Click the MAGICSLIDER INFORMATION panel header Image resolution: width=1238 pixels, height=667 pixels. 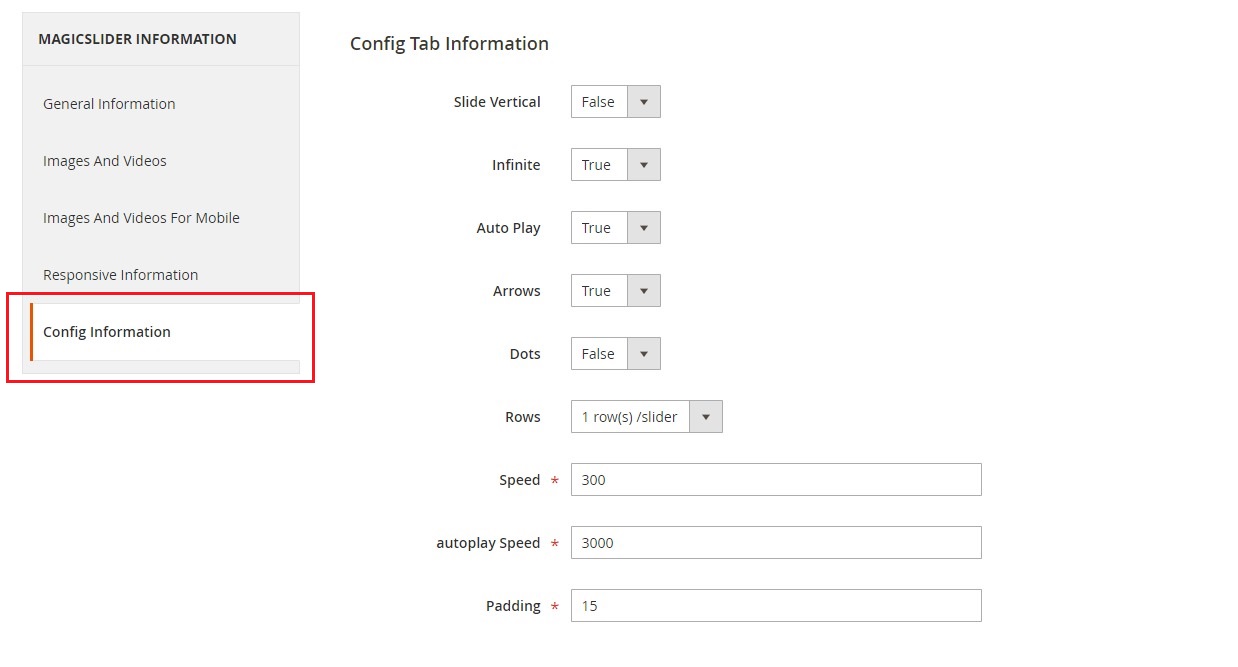click(137, 39)
